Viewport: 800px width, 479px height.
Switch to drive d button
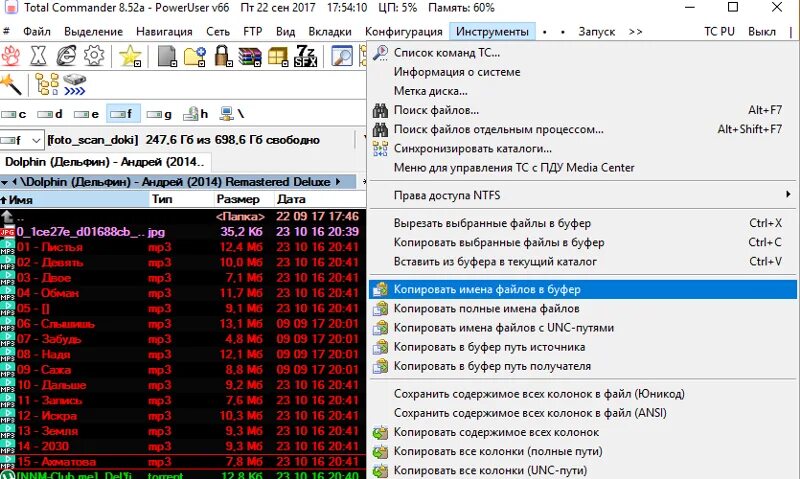50,114
